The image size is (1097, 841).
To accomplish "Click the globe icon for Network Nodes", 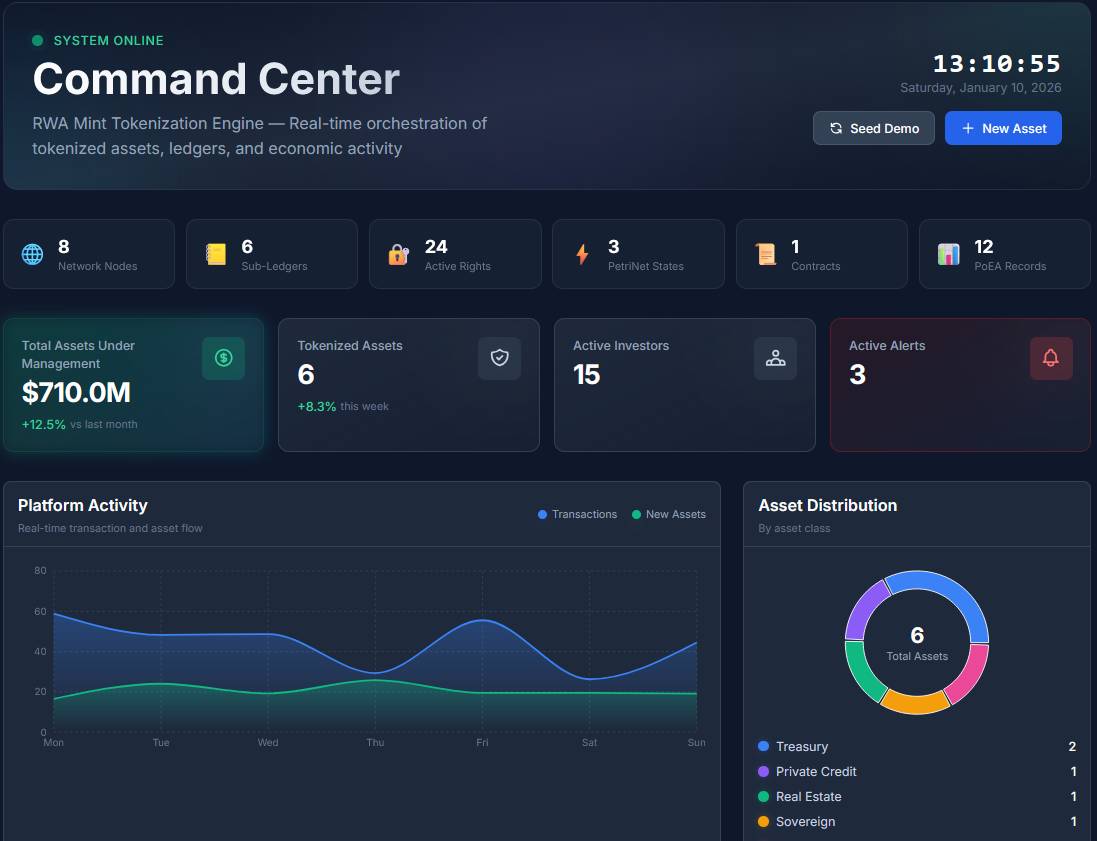I will point(33,254).
